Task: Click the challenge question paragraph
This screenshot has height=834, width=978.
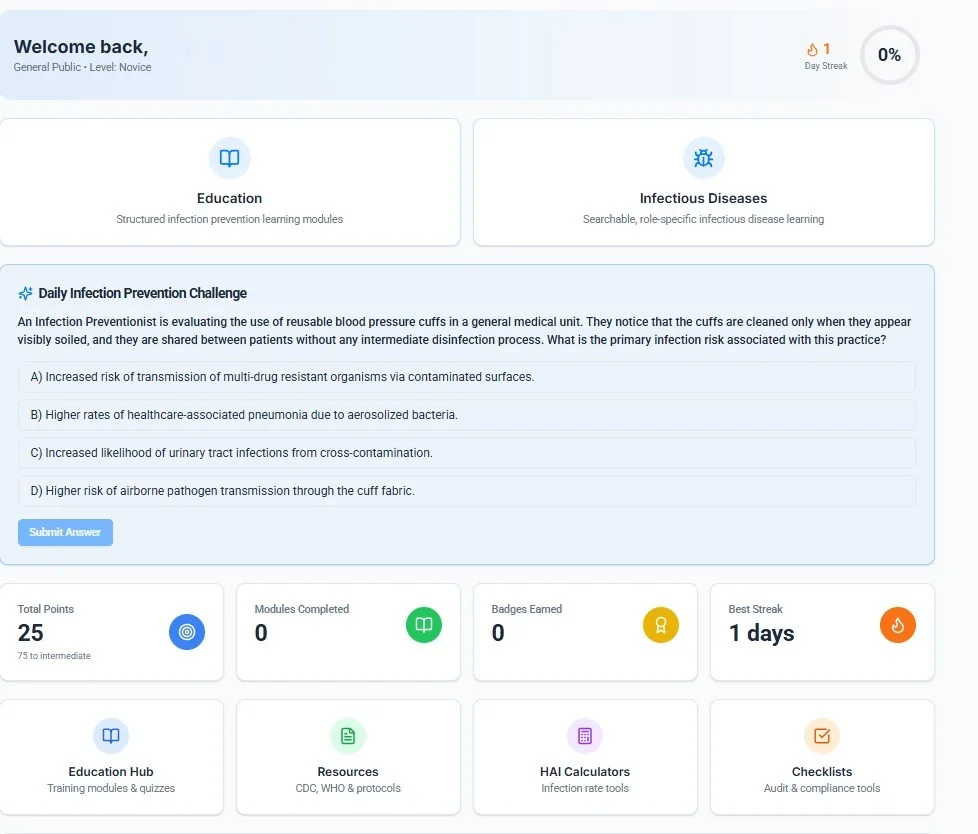Action: click(464, 331)
